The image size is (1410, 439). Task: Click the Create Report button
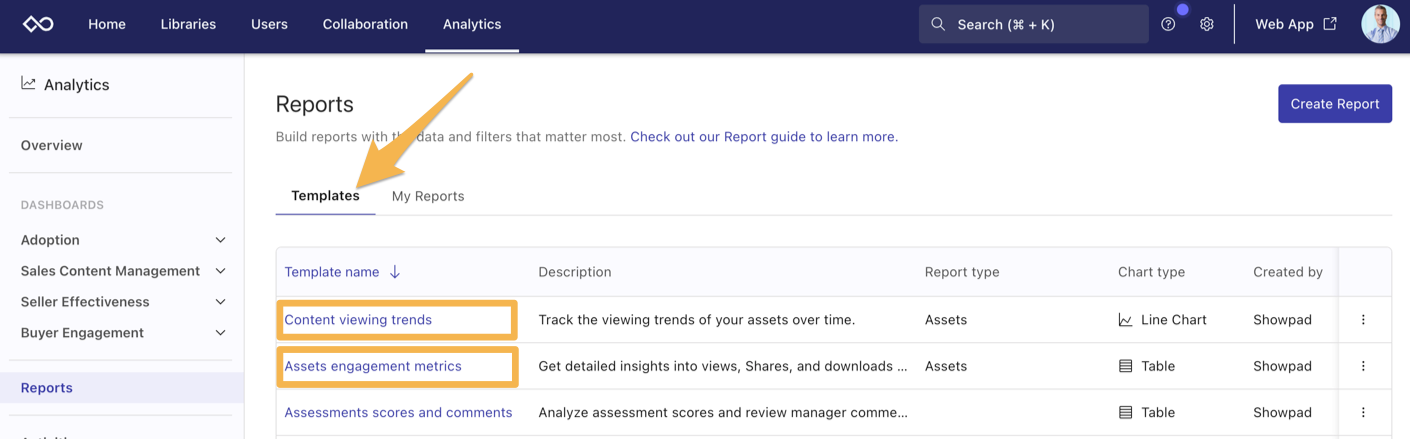click(x=1334, y=104)
